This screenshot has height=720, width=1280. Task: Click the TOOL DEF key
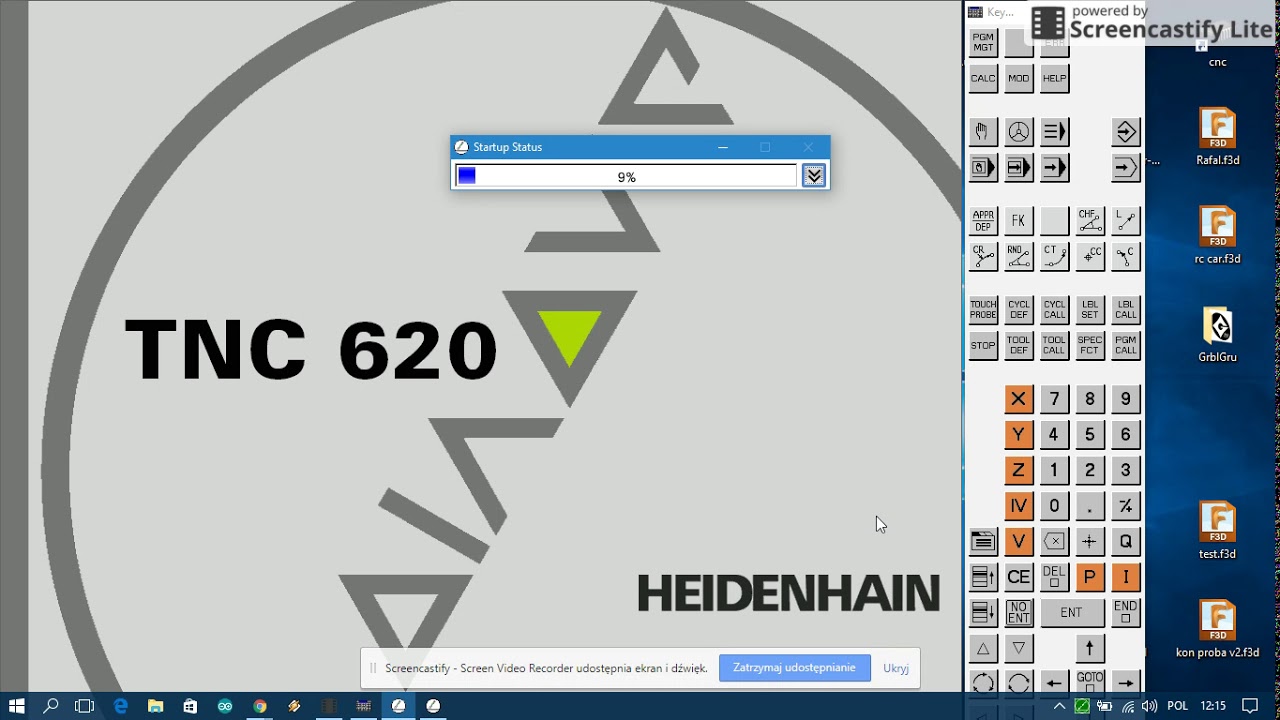(1018, 346)
